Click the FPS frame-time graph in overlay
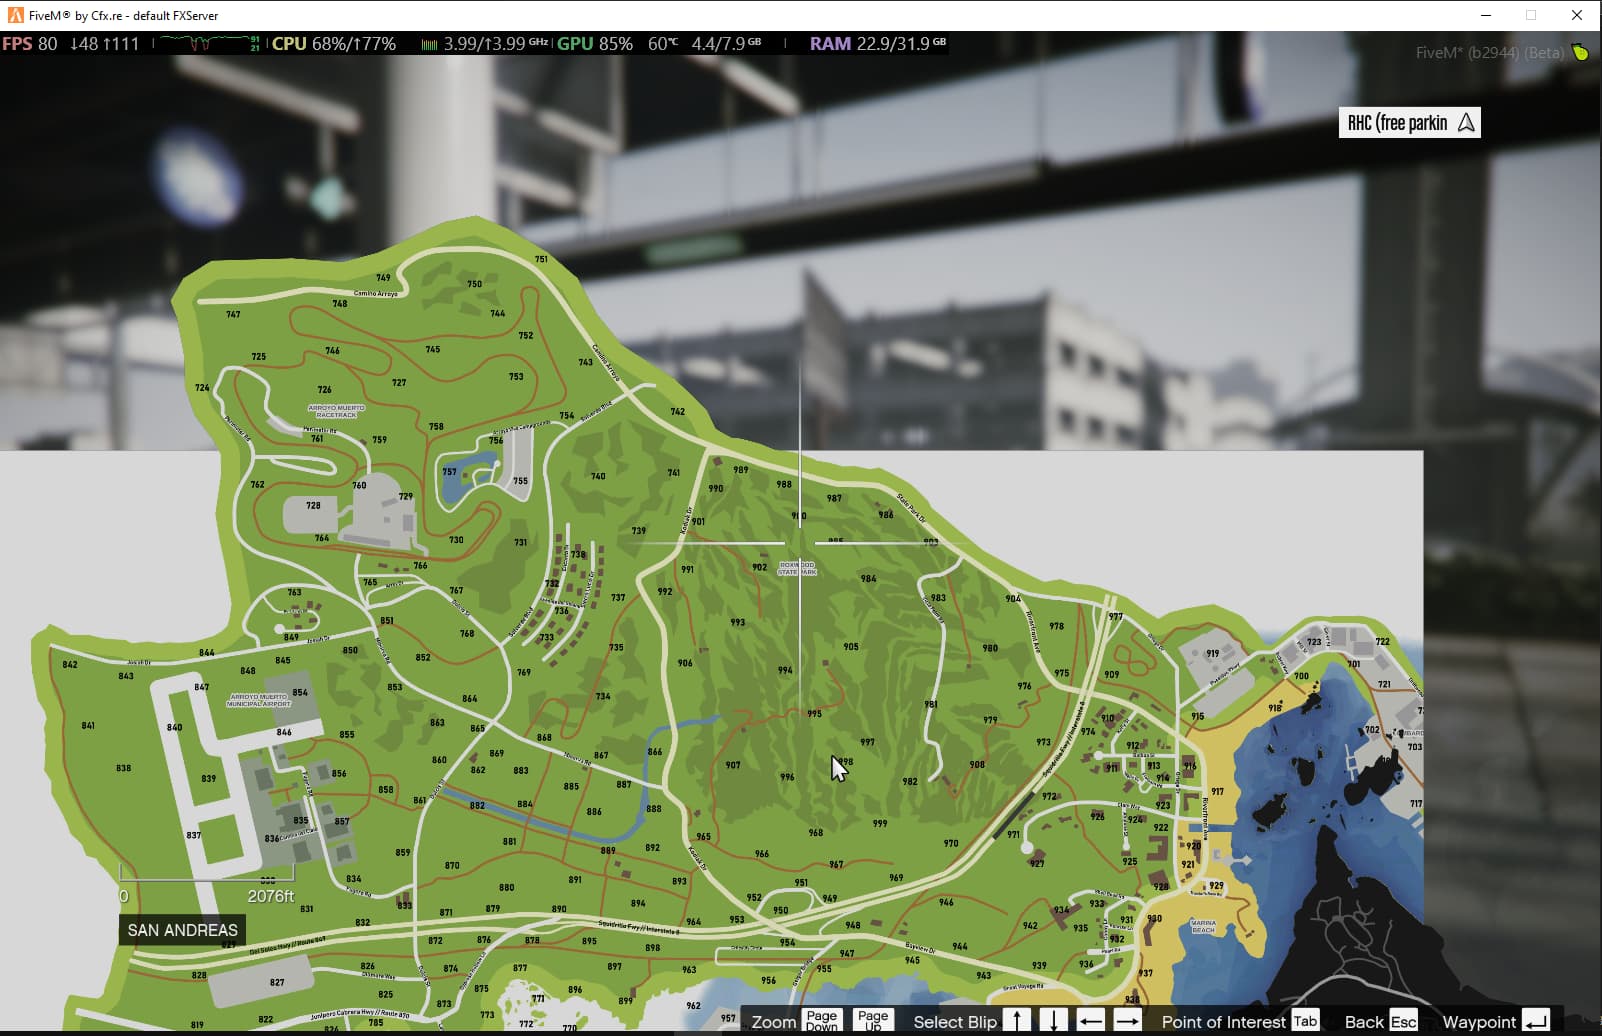Screen dimensions: 1602x1036 [205, 44]
